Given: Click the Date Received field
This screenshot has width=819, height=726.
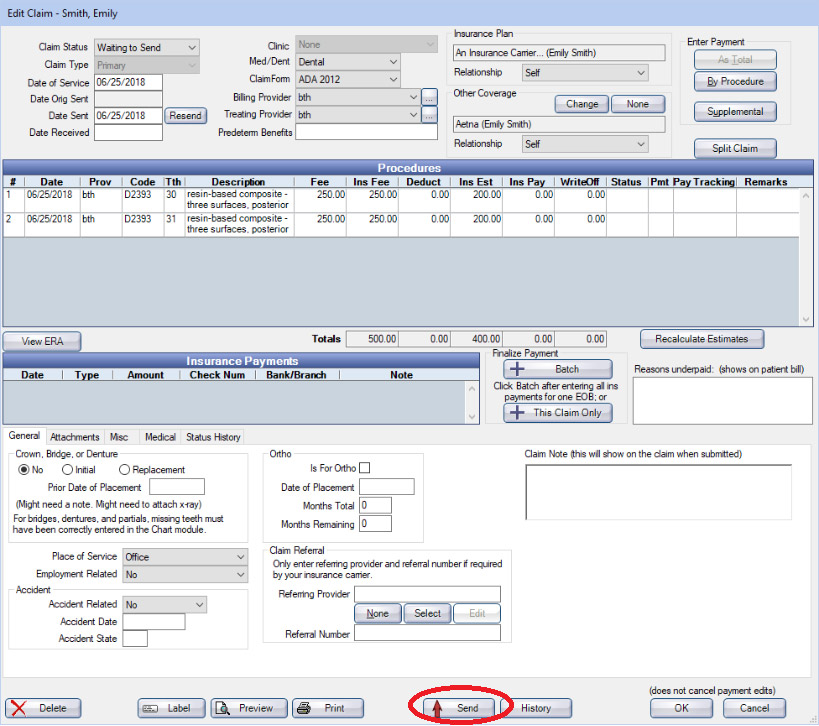Looking at the screenshot, I should pyautogui.click(x=128, y=133).
